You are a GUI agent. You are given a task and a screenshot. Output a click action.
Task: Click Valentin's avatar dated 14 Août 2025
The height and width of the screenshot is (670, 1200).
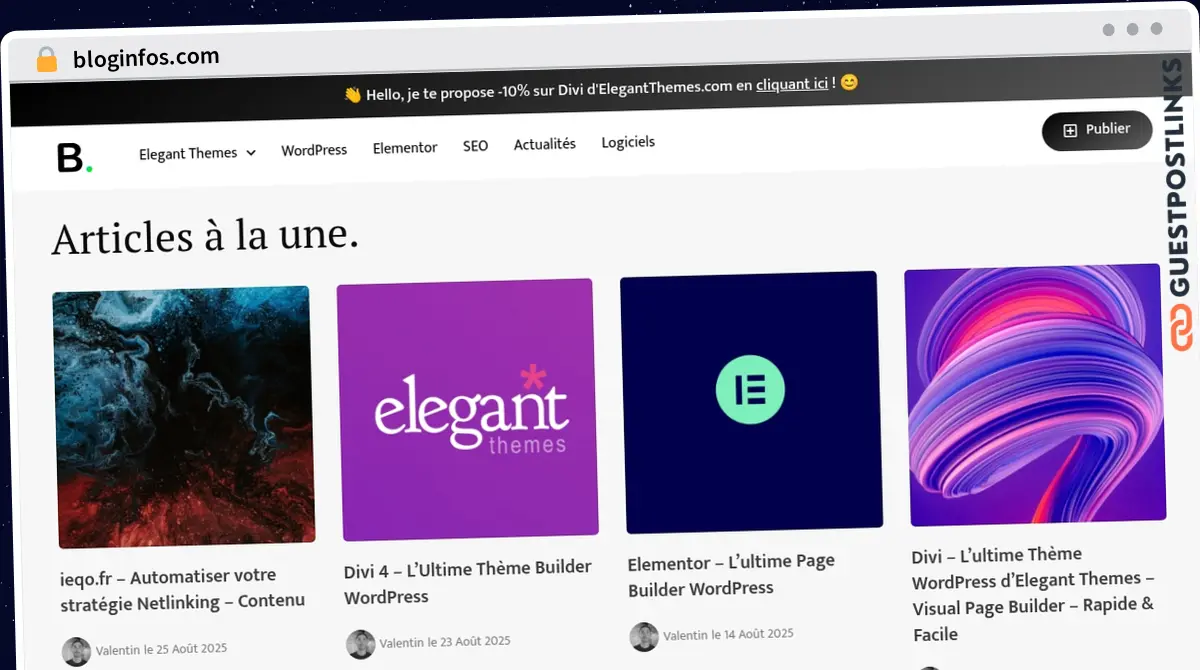[644, 637]
